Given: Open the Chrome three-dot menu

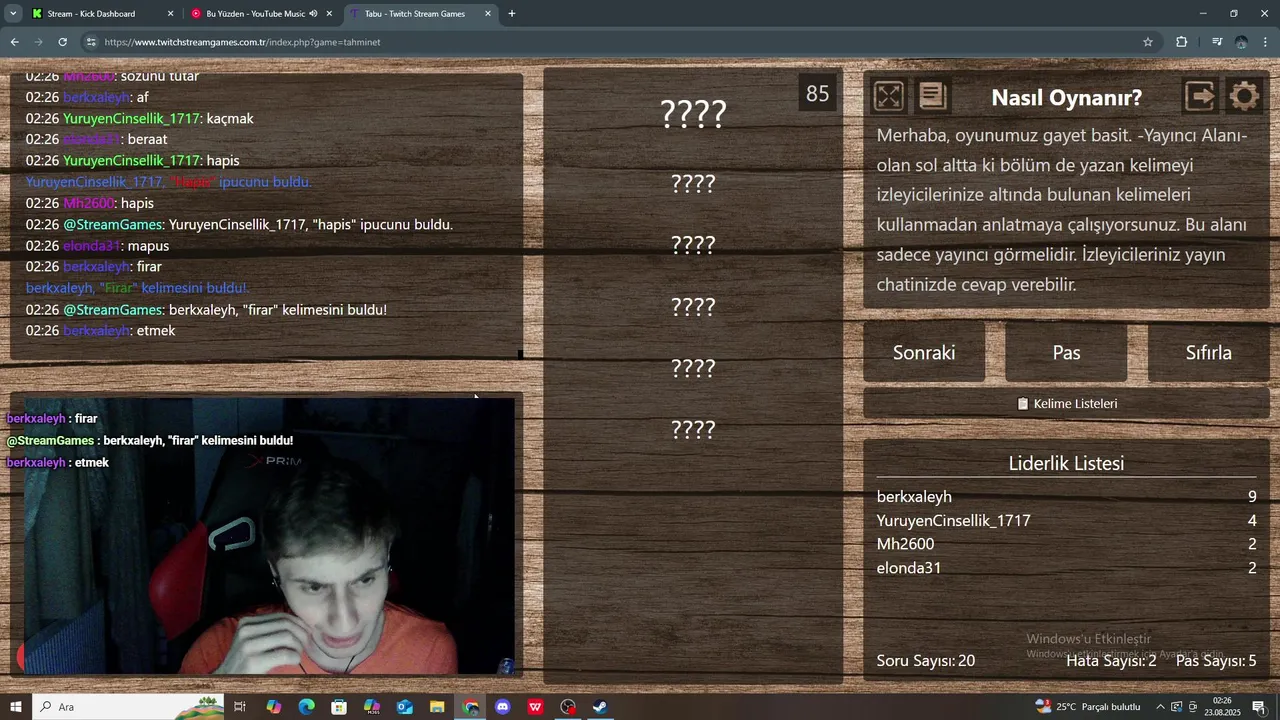Looking at the screenshot, I should tap(1266, 42).
